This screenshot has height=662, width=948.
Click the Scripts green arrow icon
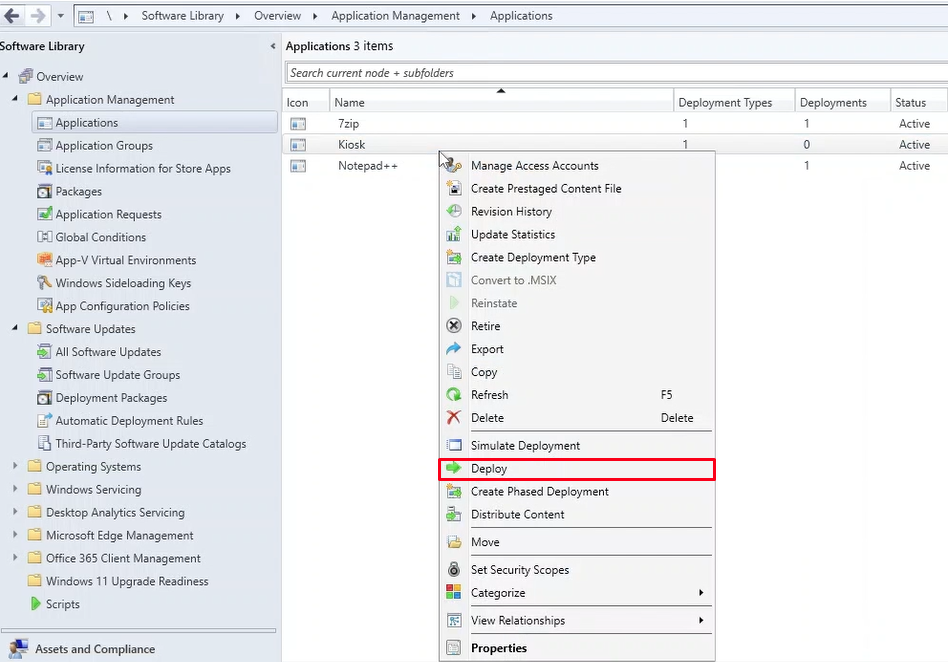point(35,604)
